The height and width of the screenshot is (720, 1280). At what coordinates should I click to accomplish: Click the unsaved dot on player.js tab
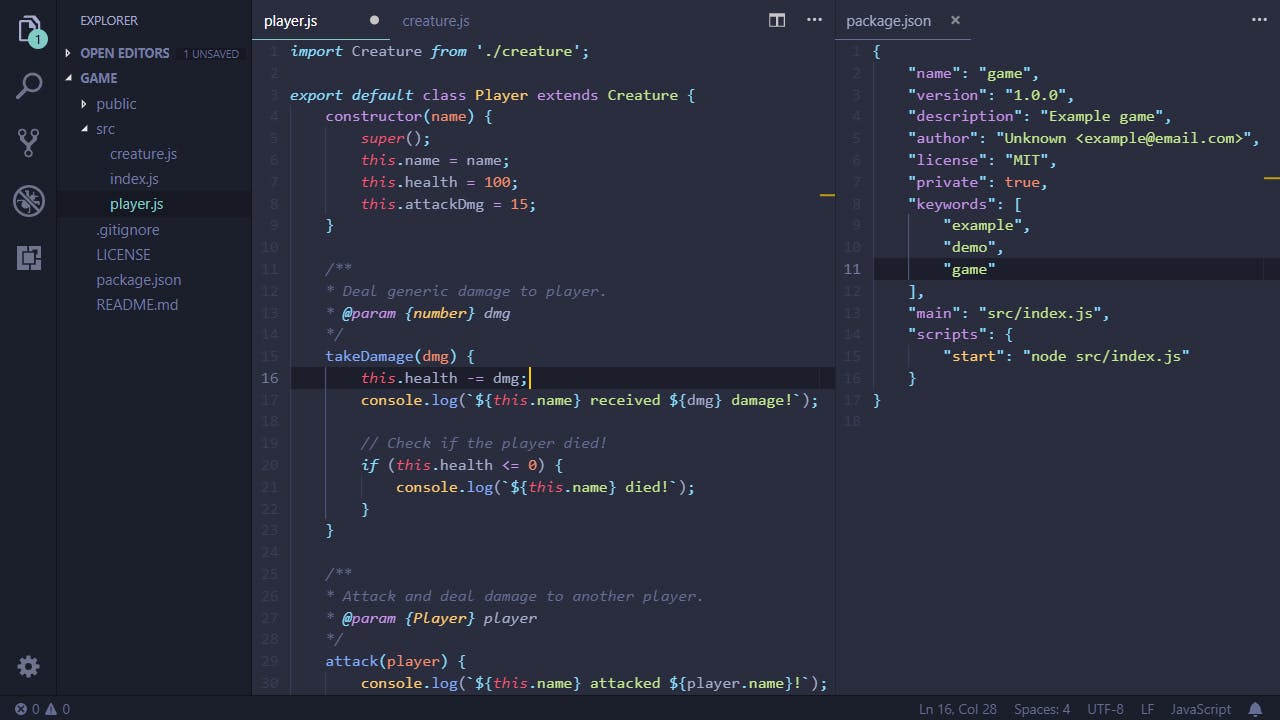click(374, 20)
